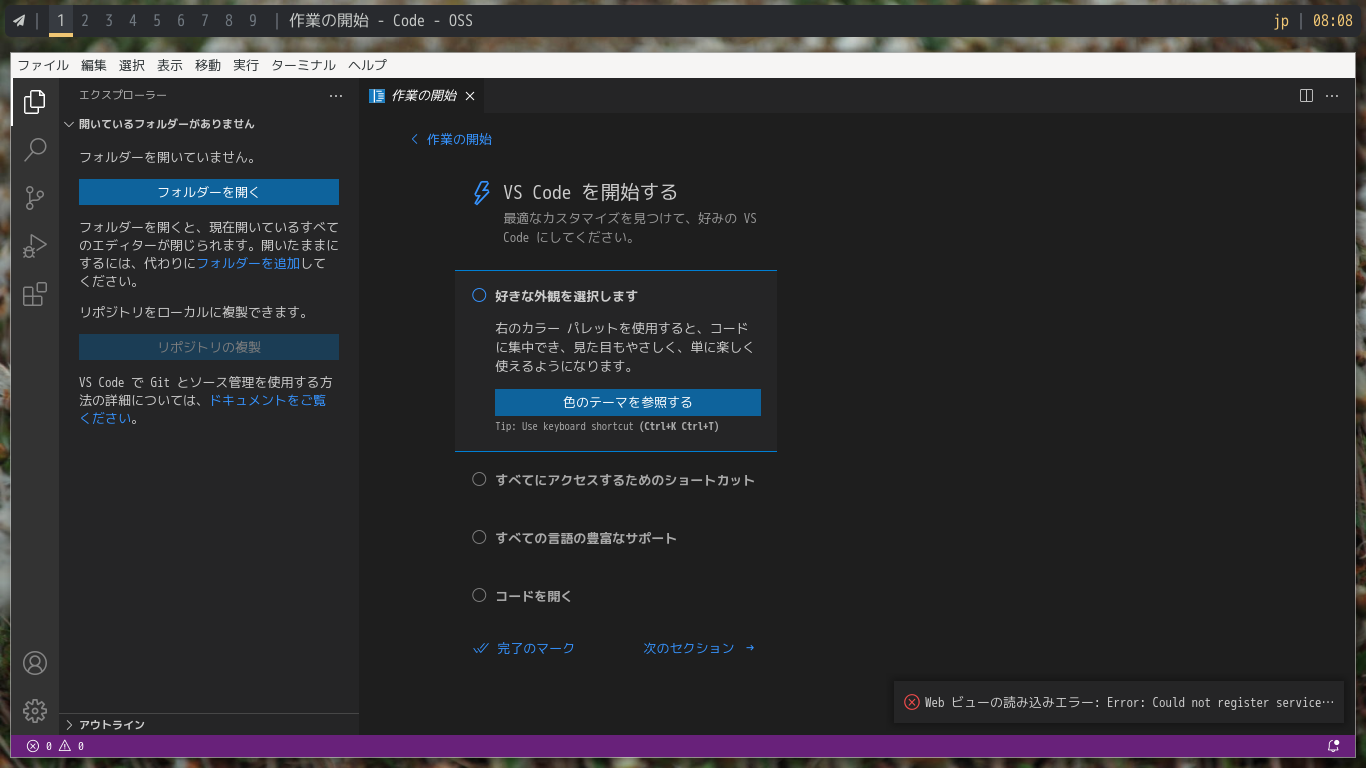Viewport: 1366px width, 768px height.
Task: Expand the アウトライン section
Action: [x=209, y=724]
